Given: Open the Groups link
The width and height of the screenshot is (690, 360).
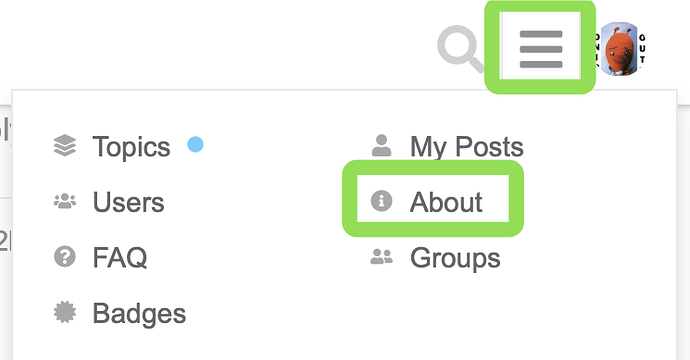Looking at the screenshot, I should point(455,258).
